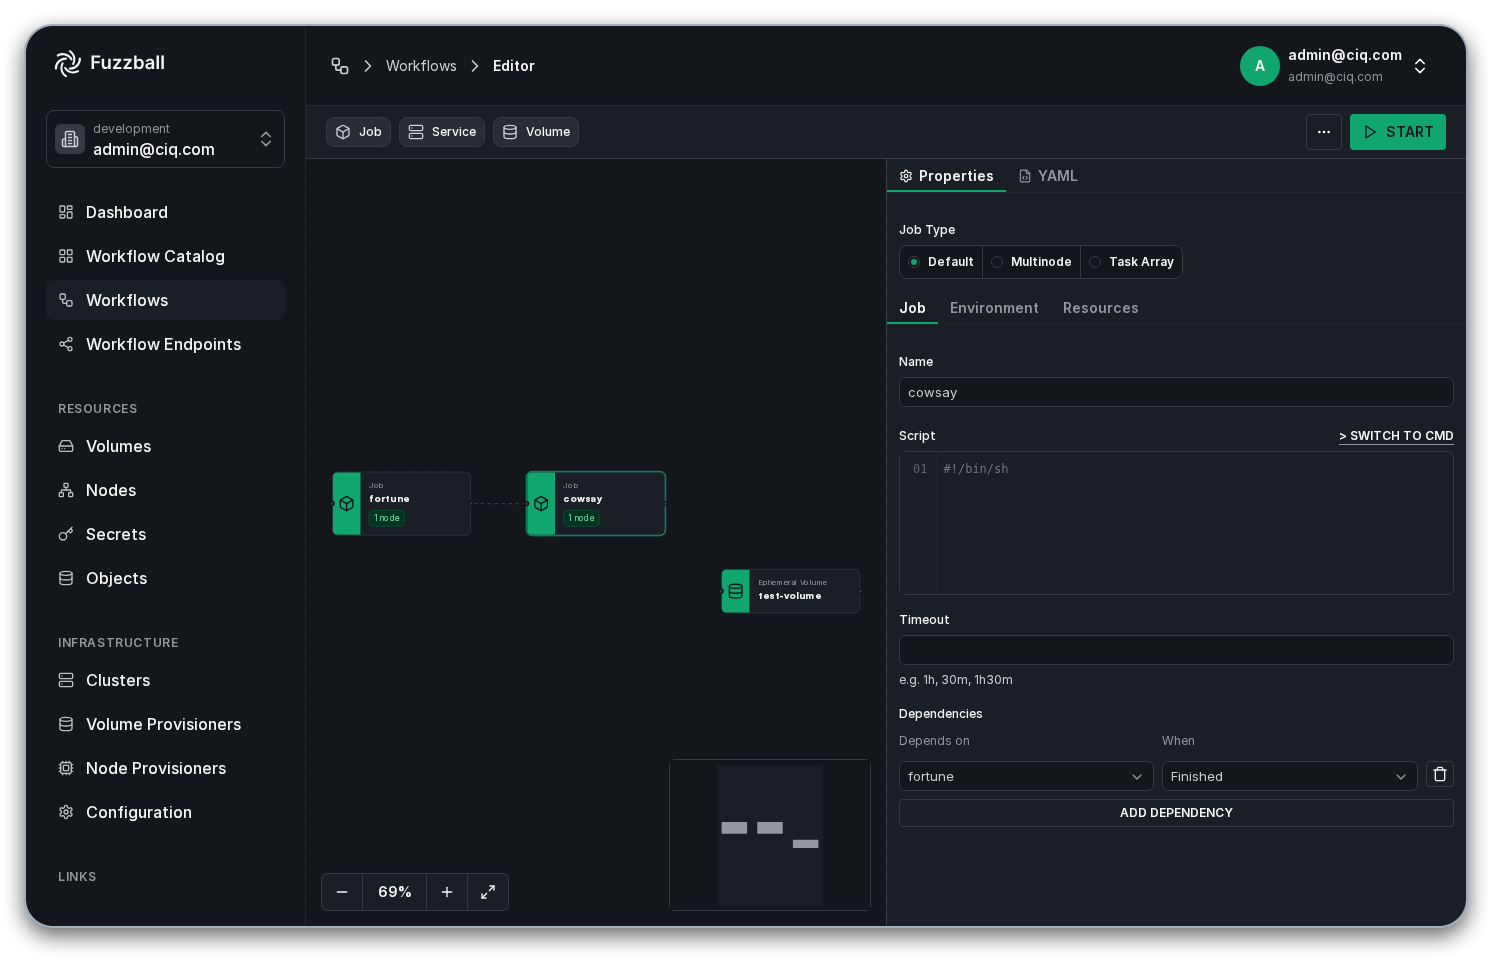Click the Fuzzball logo icon
This screenshot has width=1492, height=960.
click(x=68, y=63)
